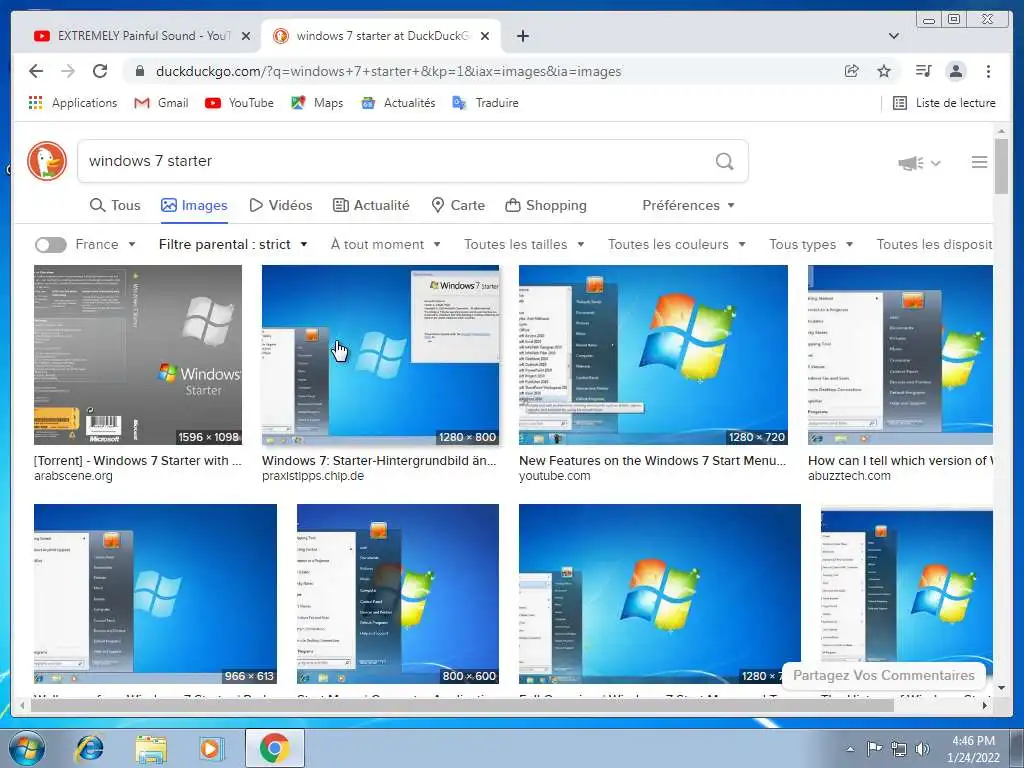Open the À tout moment time filter
Image resolution: width=1024 pixels, height=768 pixels.
[385, 244]
